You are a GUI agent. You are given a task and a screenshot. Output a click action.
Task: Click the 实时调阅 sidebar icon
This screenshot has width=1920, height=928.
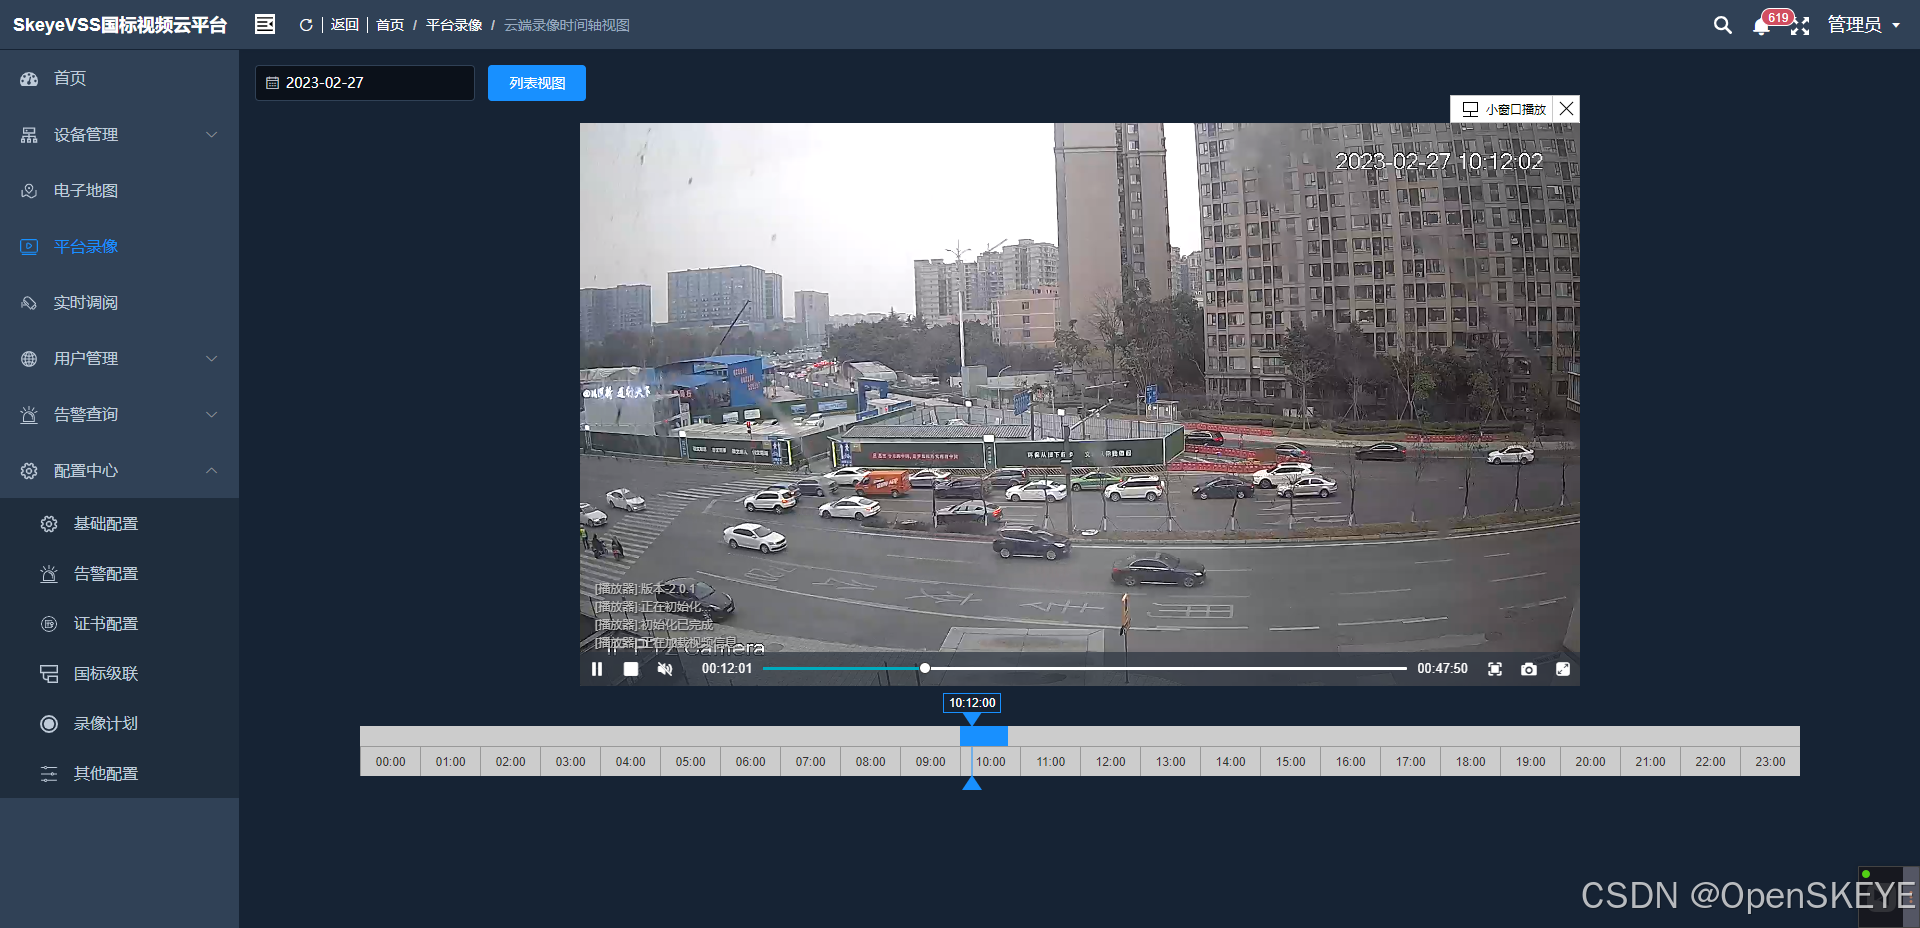tap(29, 302)
